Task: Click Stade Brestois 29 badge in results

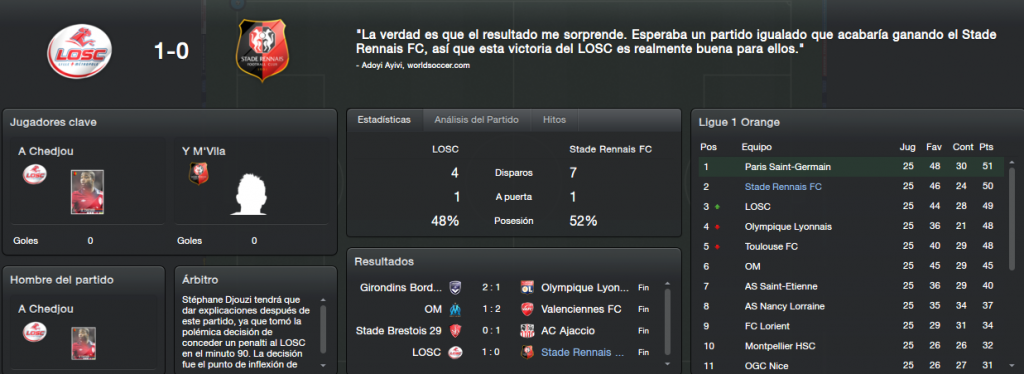Action: click(455, 331)
